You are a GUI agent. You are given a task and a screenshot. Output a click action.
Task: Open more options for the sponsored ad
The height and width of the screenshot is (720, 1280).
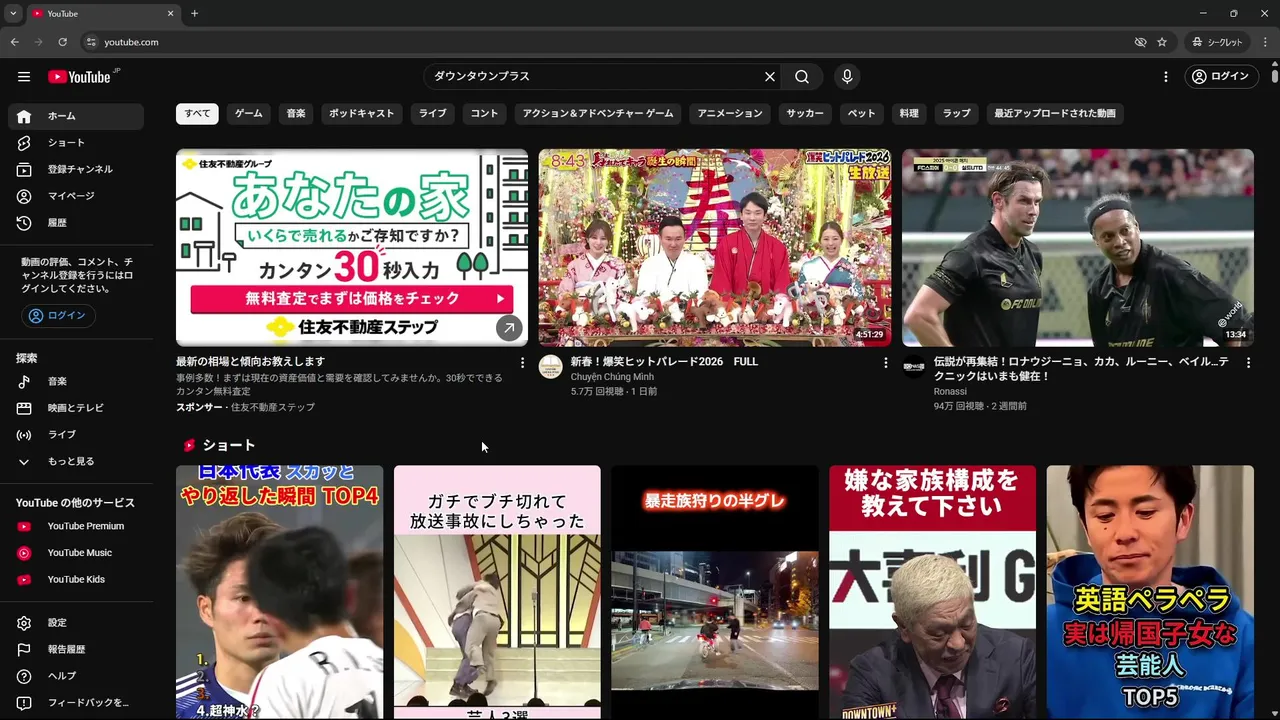pyautogui.click(x=522, y=363)
